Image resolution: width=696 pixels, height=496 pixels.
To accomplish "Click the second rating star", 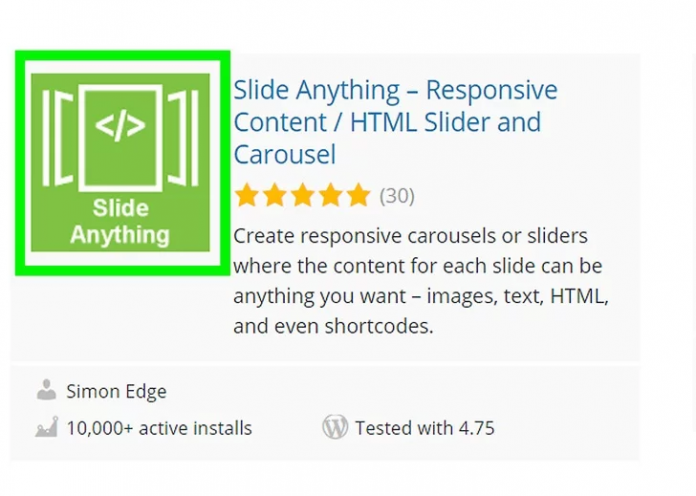I will (274, 196).
